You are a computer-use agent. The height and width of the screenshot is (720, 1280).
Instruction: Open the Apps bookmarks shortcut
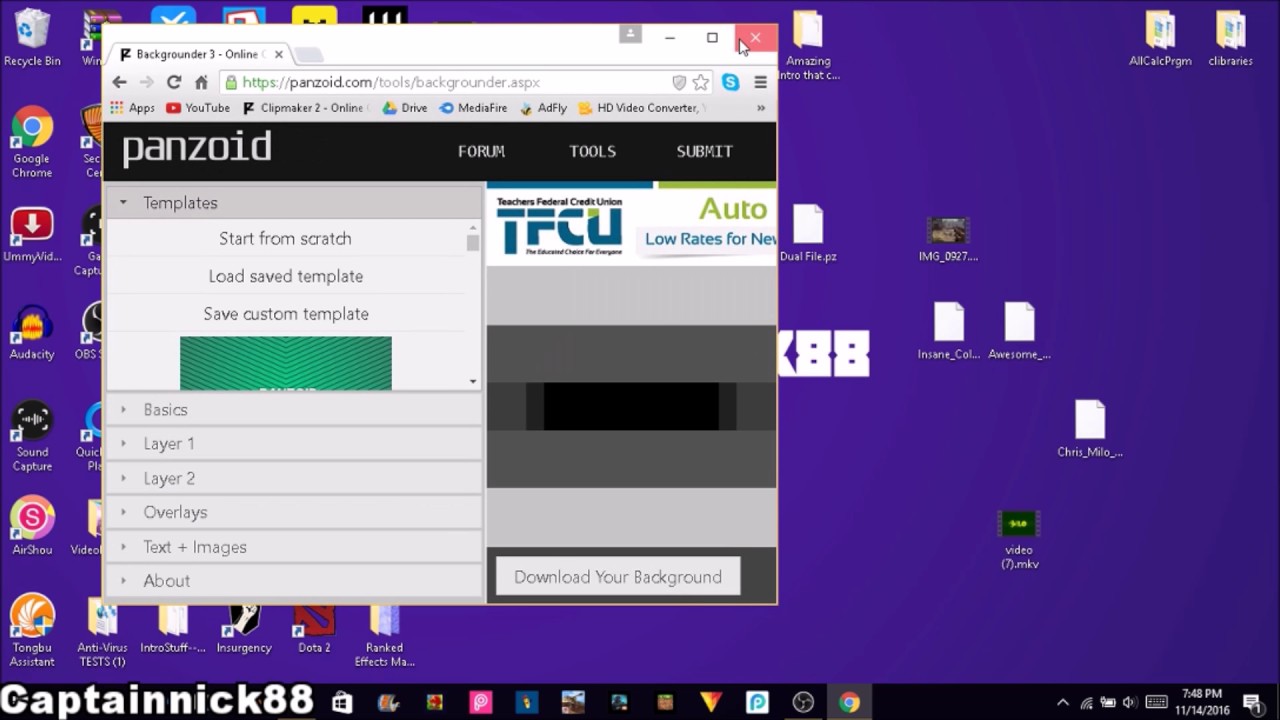(x=132, y=108)
